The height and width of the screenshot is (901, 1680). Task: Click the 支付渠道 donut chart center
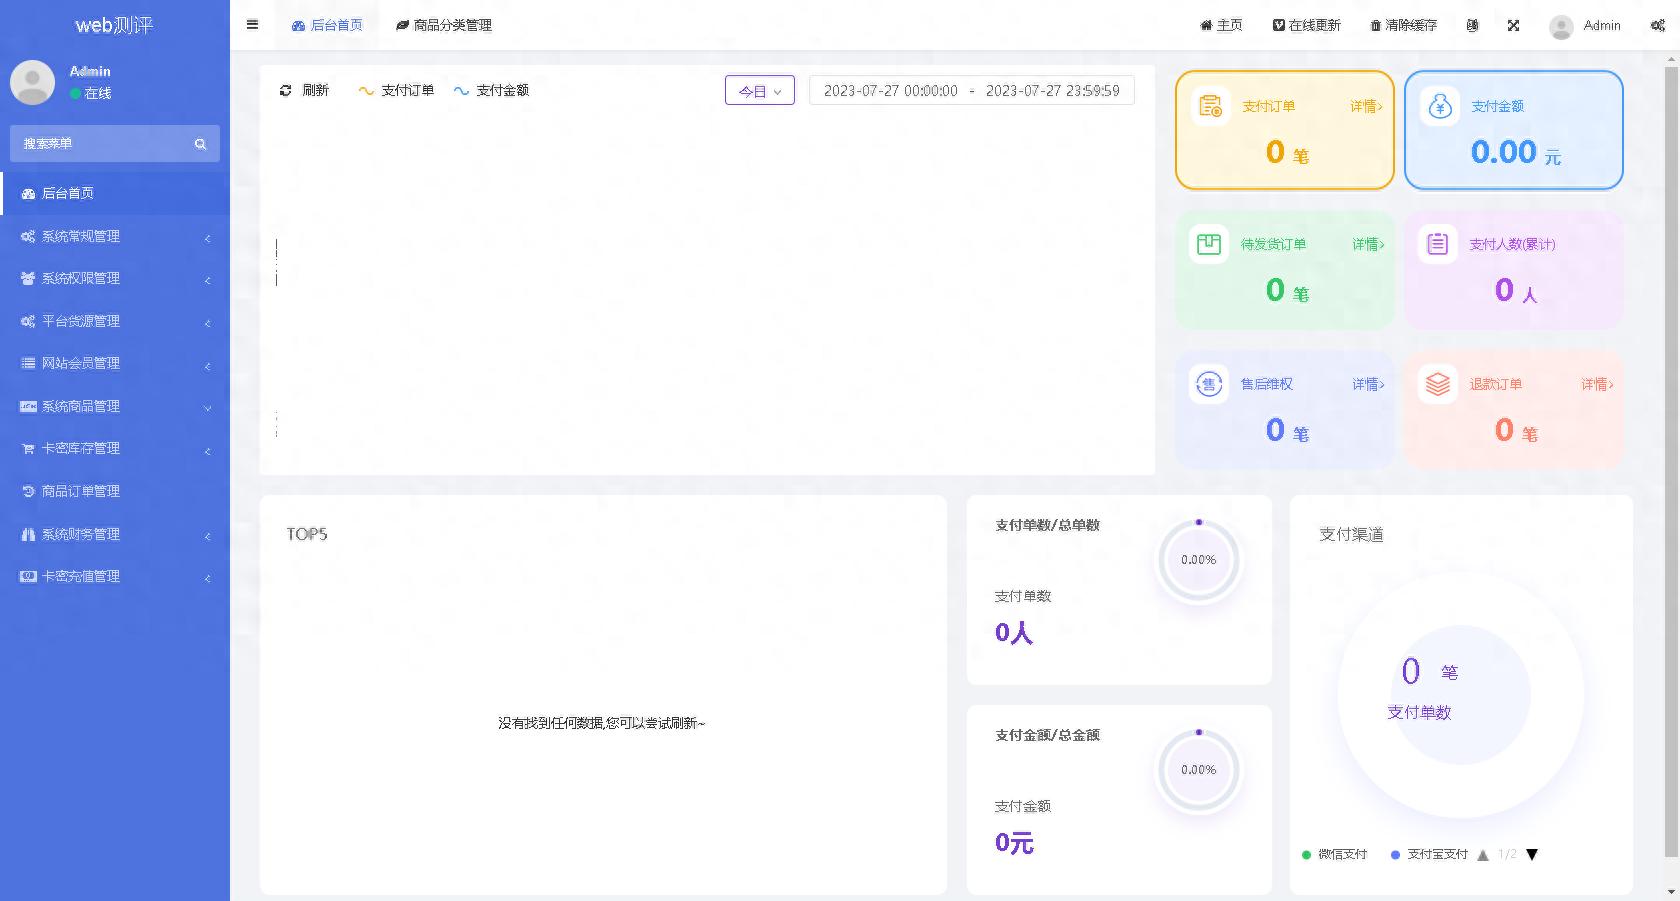pos(1461,694)
